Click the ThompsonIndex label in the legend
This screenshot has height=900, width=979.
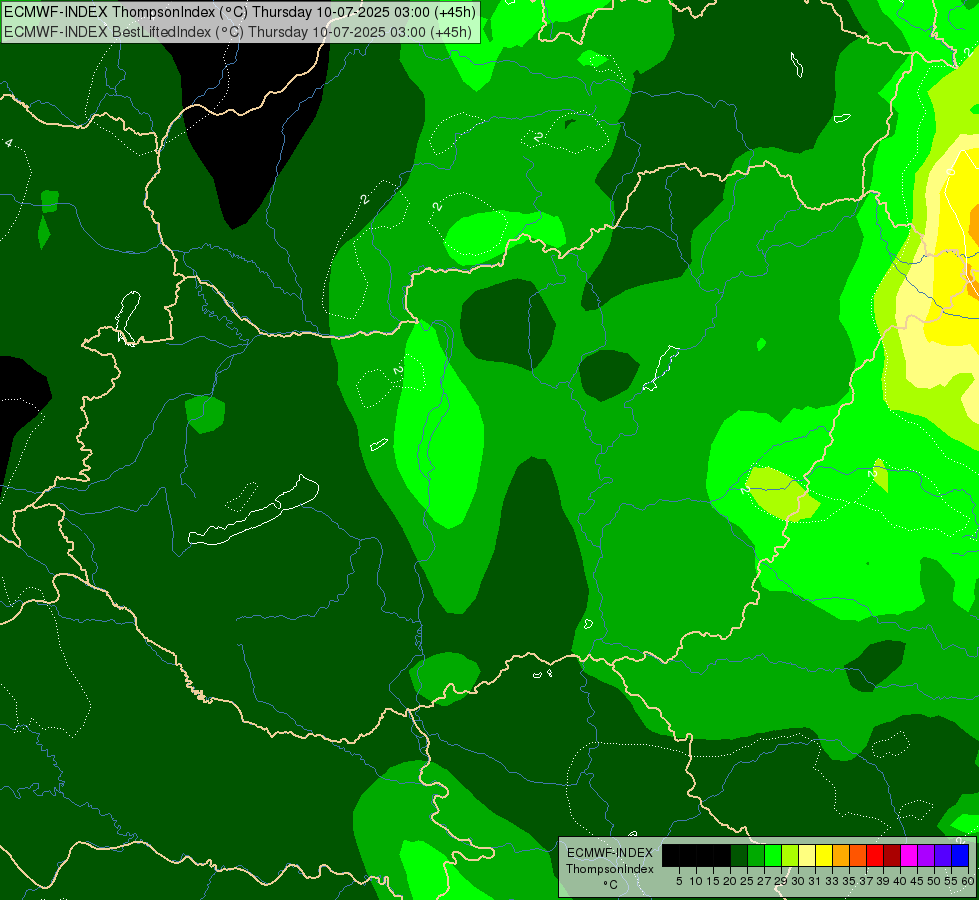[x=610, y=869]
